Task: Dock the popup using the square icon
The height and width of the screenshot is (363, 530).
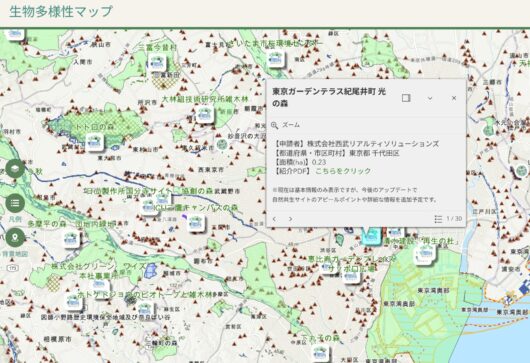Action: coord(406,98)
